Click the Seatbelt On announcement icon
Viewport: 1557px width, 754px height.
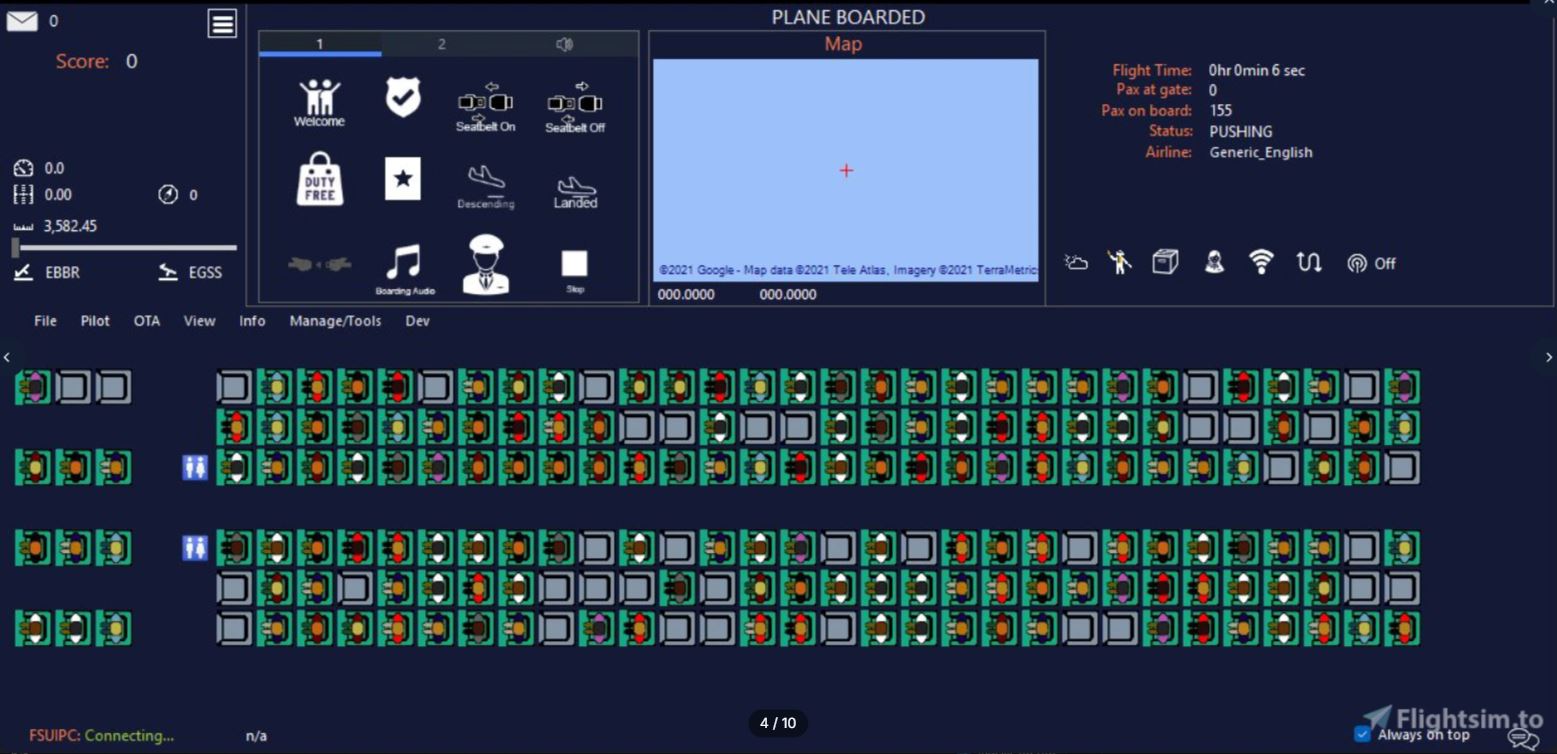click(485, 106)
